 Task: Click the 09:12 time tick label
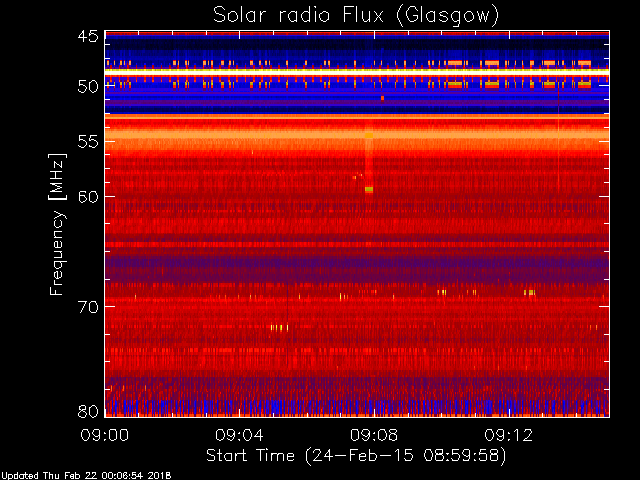point(509,435)
